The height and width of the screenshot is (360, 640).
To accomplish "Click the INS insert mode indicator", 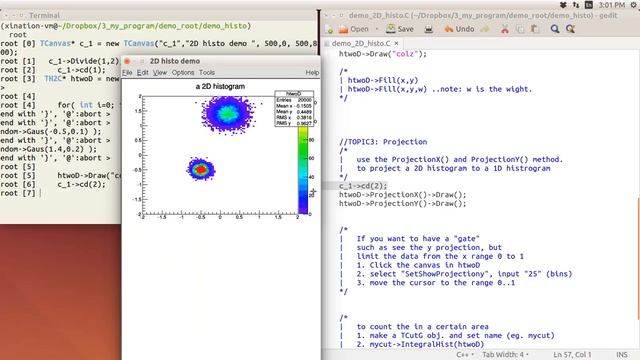I will (622, 355).
